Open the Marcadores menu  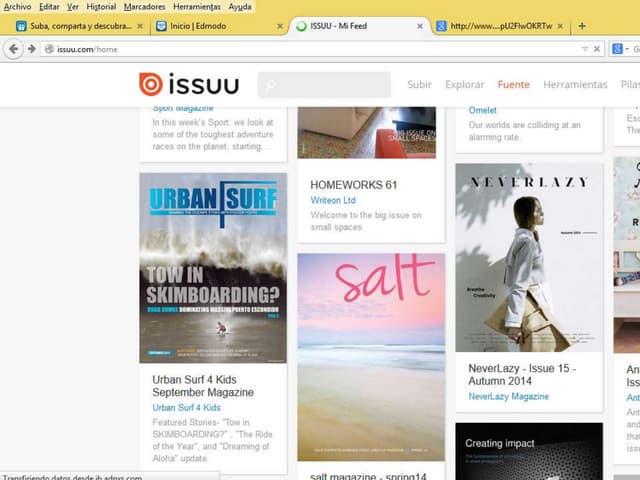pyautogui.click(x=144, y=6)
